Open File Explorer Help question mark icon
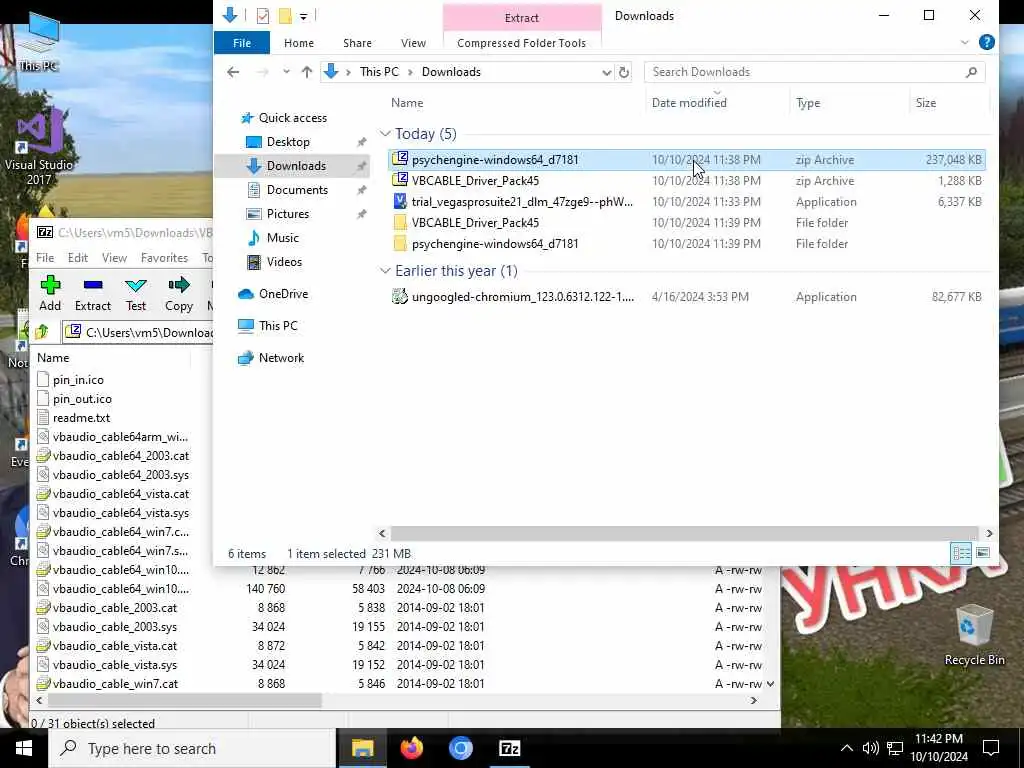The image size is (1024, 768). [987, 42]
